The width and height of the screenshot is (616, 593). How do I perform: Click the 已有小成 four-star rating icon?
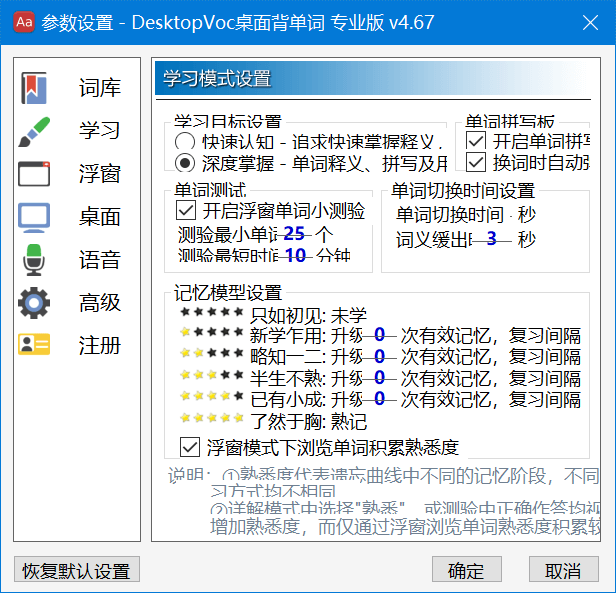212,396
